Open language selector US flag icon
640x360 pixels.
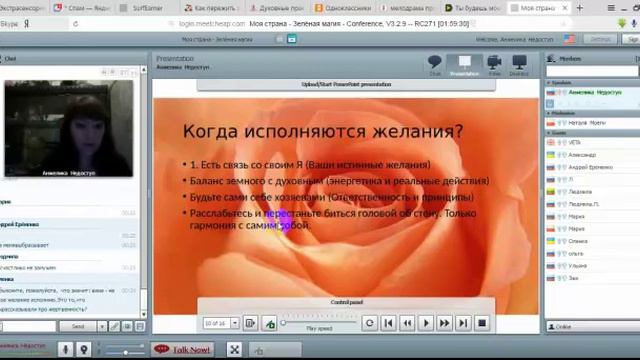click(x=569, y=39)
